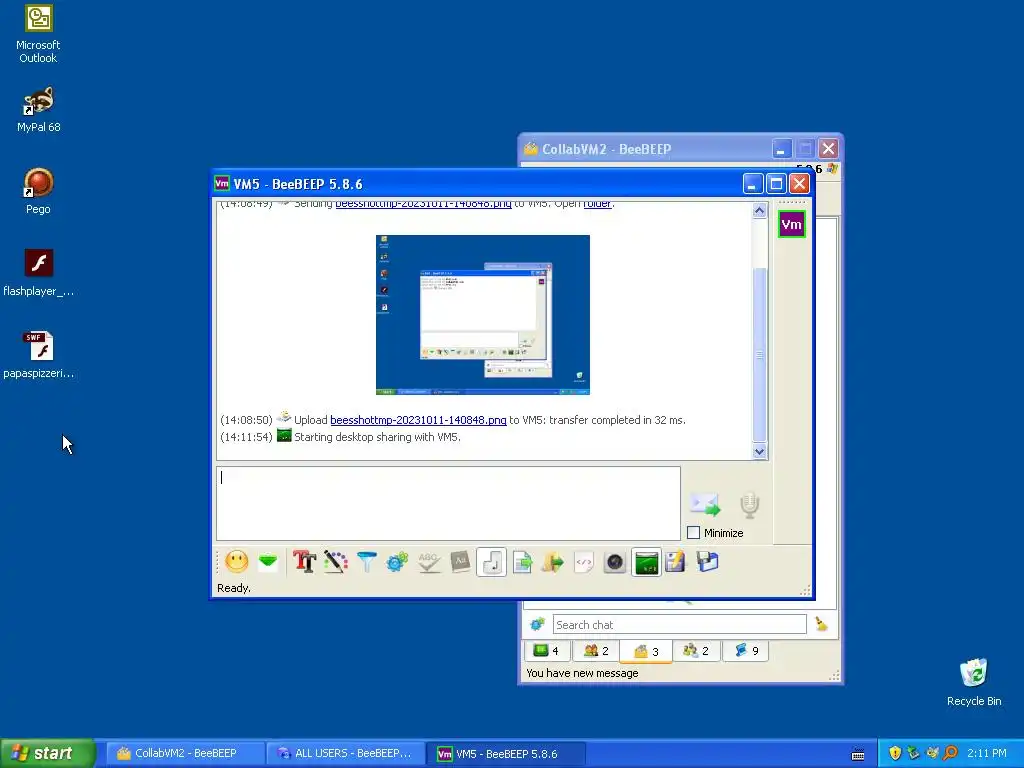This screenshot has height=768, width=1024.
Task: Select the Recycle Bin icon
Action: click(974, 682)
